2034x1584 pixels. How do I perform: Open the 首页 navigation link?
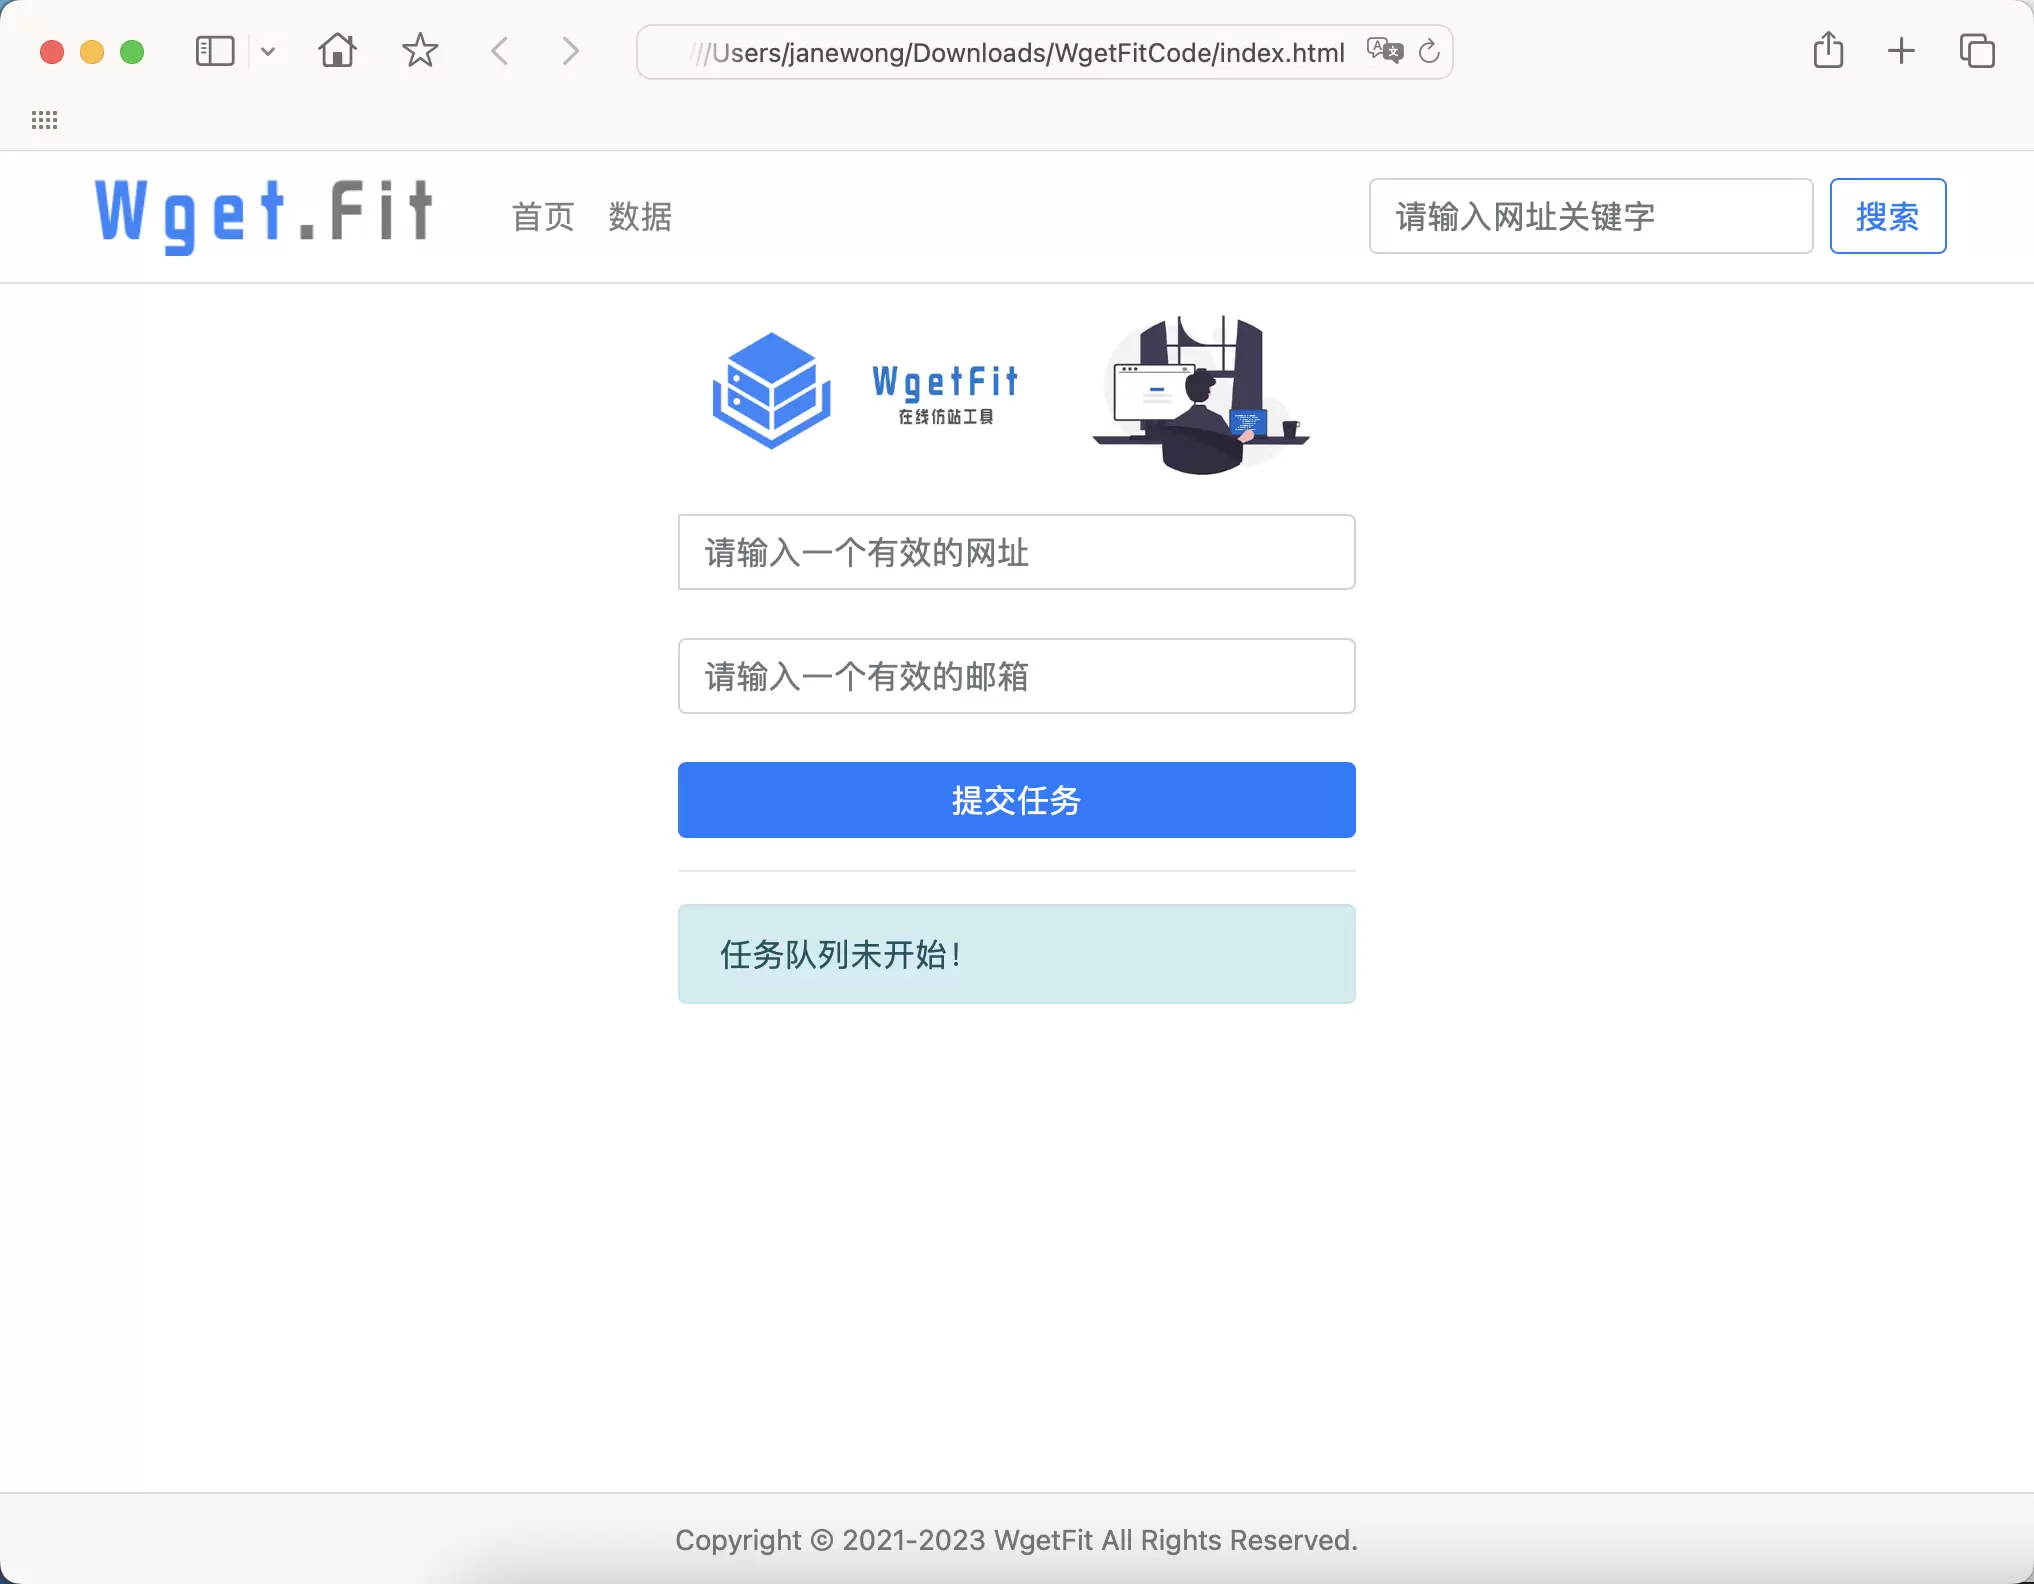tap(543, 216)
